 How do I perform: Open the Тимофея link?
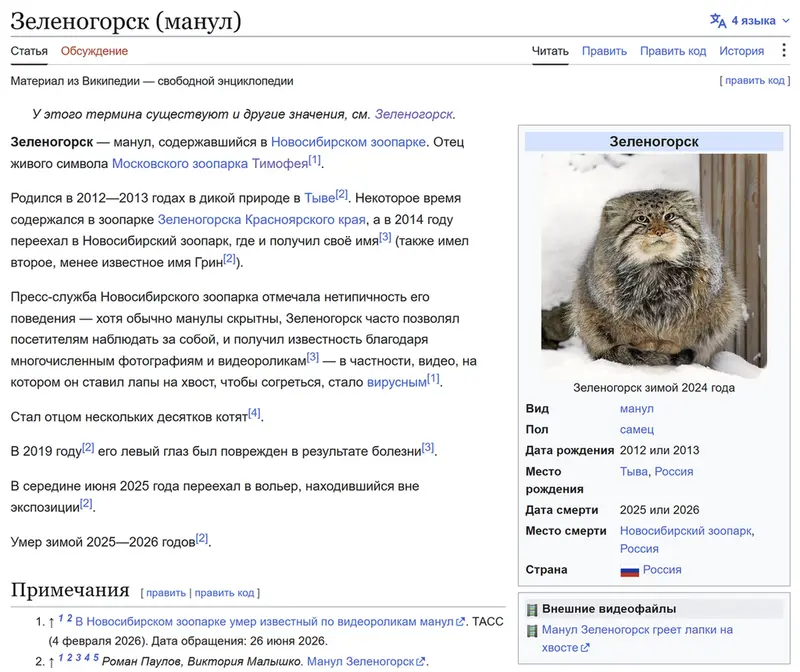[x=280, y=163]
